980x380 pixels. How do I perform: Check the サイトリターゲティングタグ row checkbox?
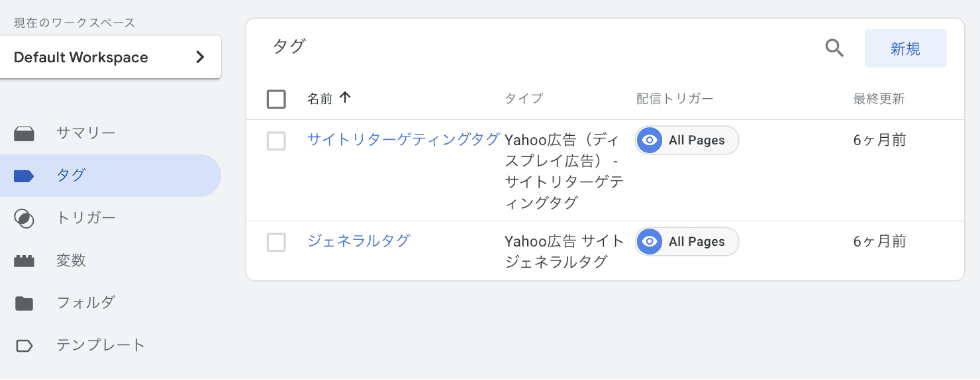[x=276, y=141]
